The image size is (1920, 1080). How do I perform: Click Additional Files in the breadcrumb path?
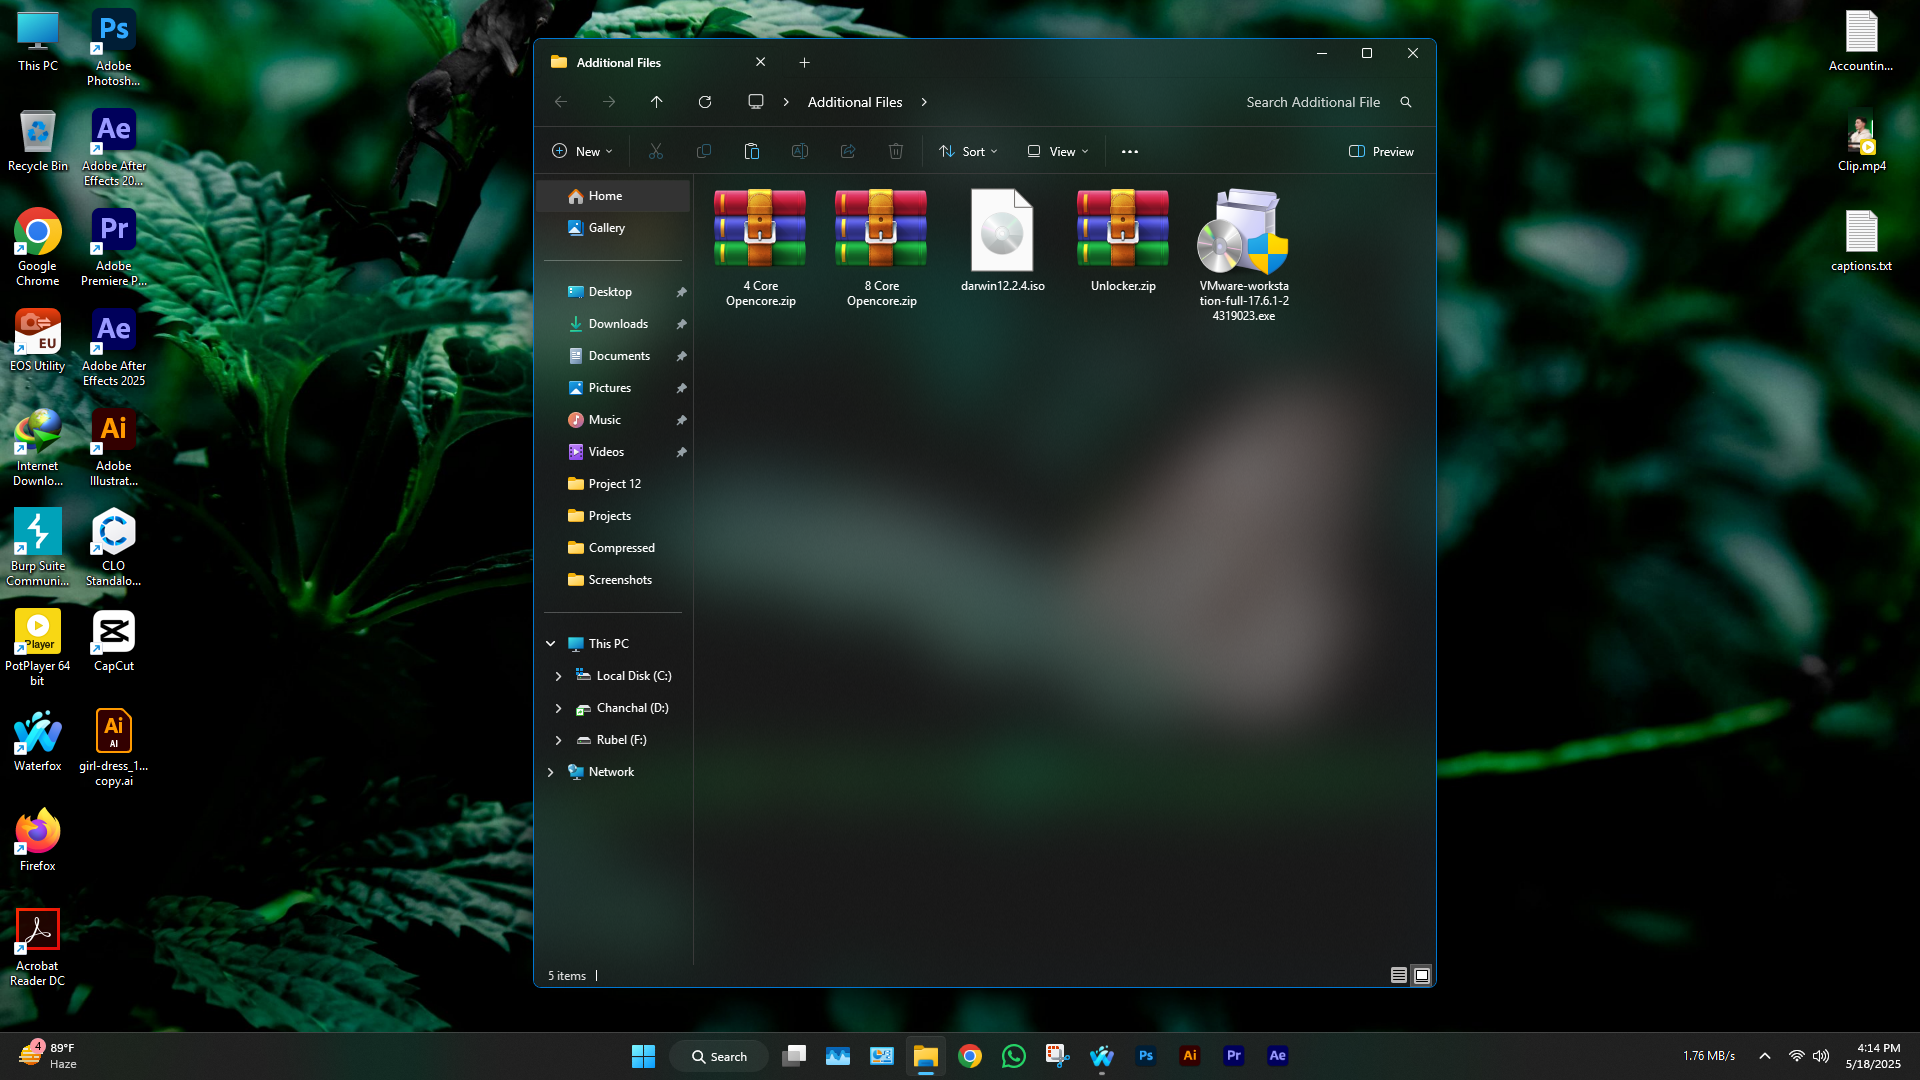point(855,102)
